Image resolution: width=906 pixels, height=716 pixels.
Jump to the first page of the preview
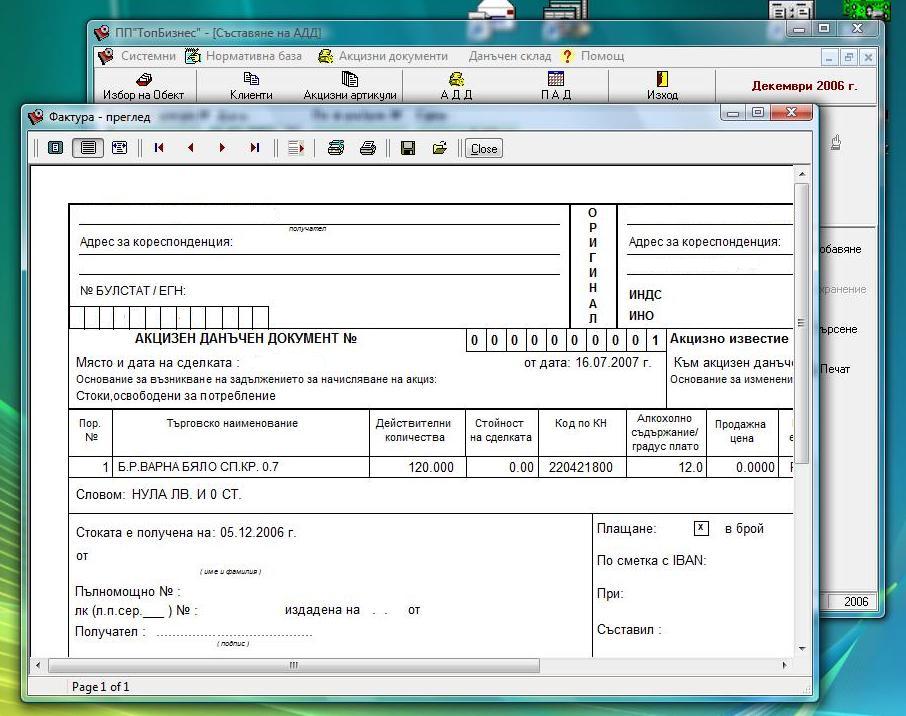point(159,148)
